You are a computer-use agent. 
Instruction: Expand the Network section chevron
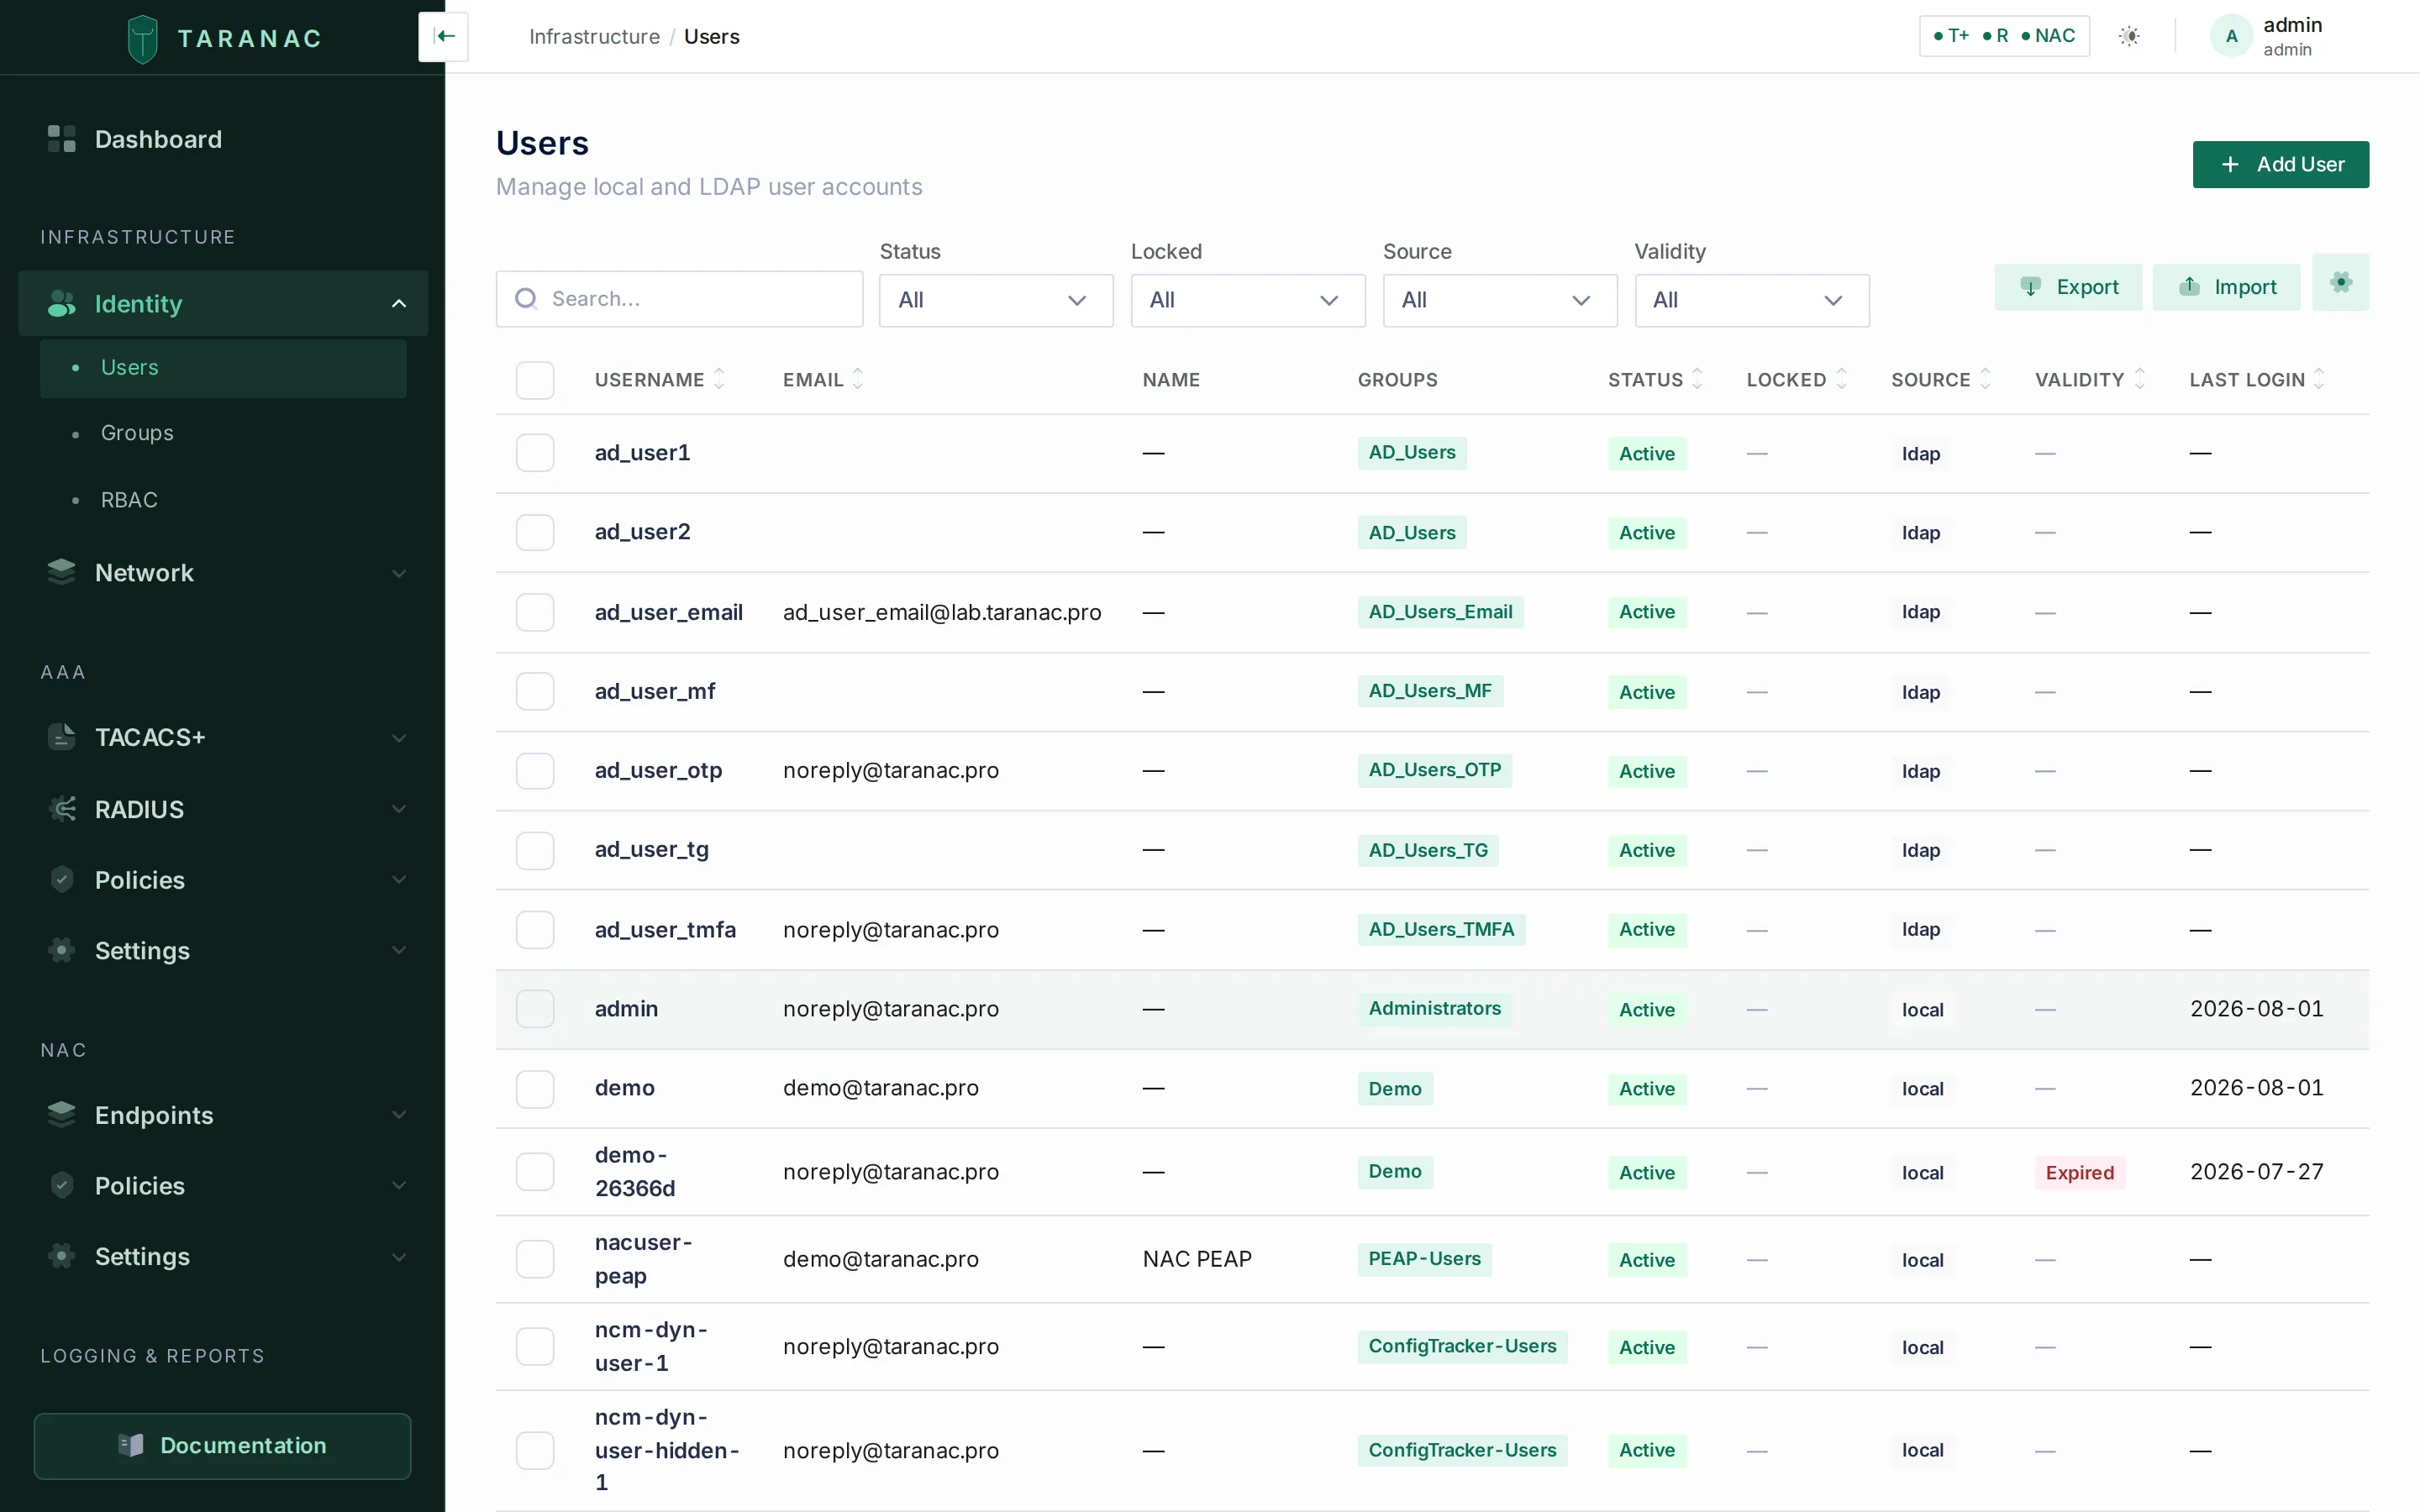coord(399,573)
